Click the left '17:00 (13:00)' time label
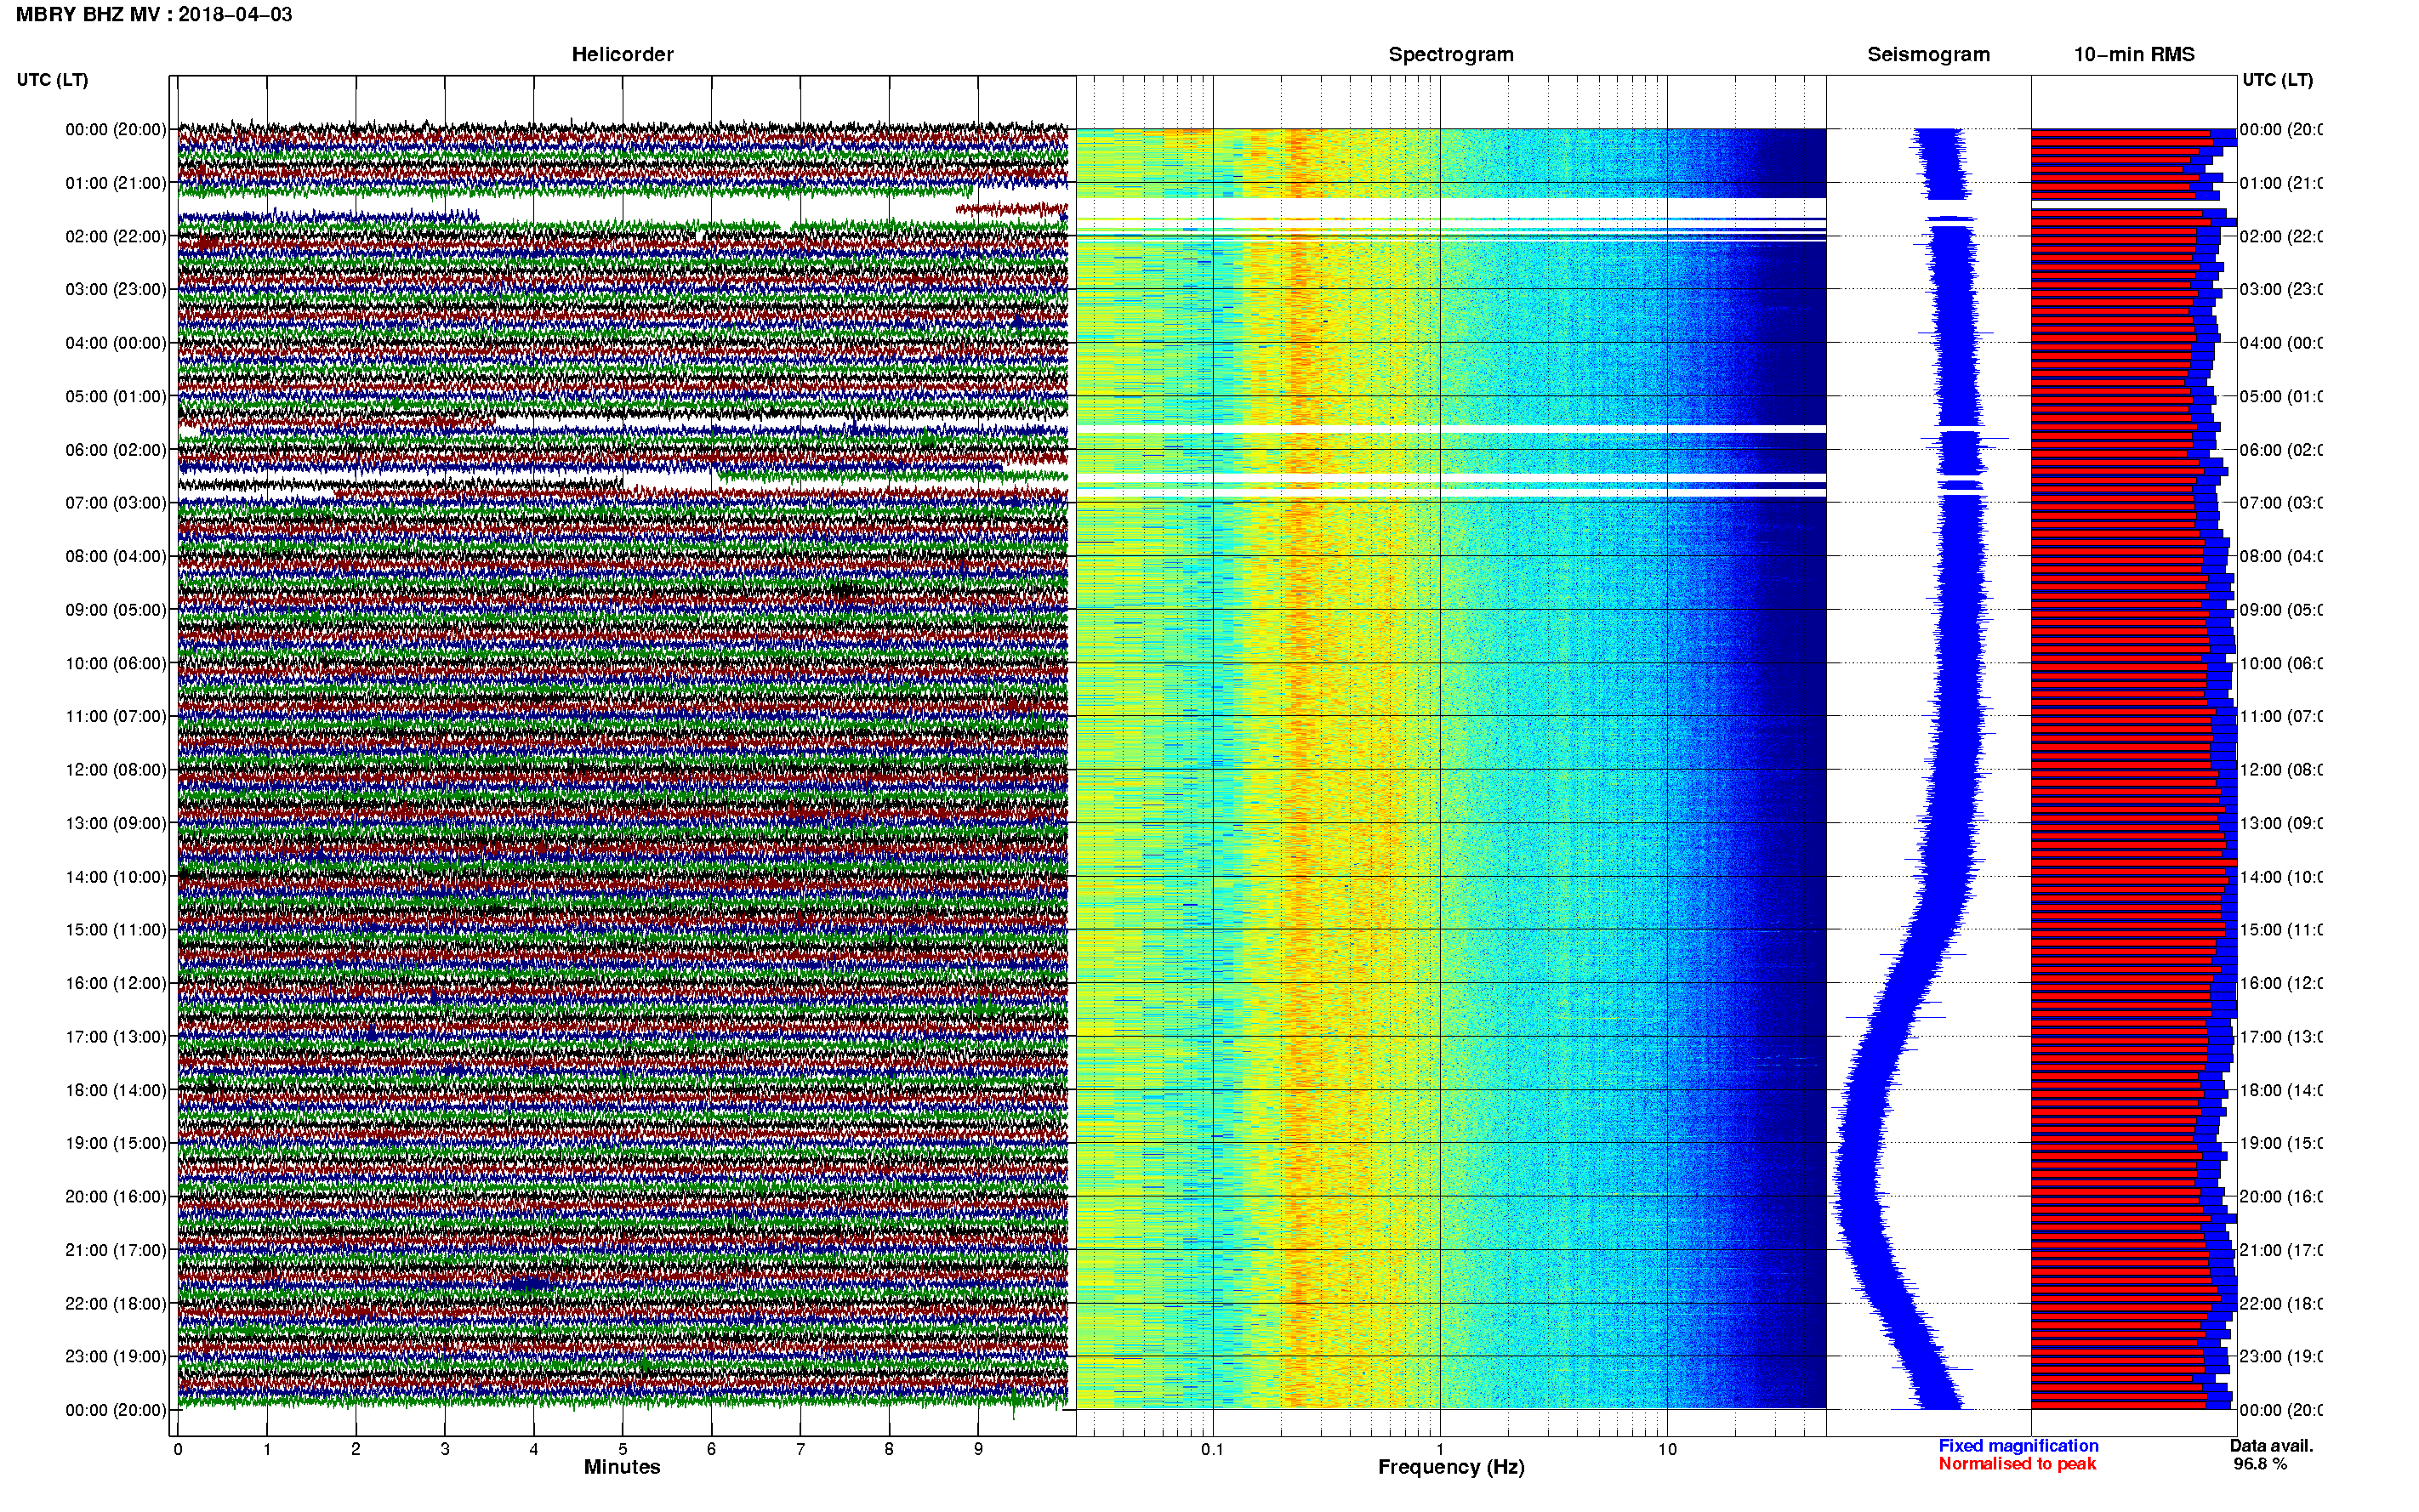The image size is (2419, 1512). pos(116,1037)
